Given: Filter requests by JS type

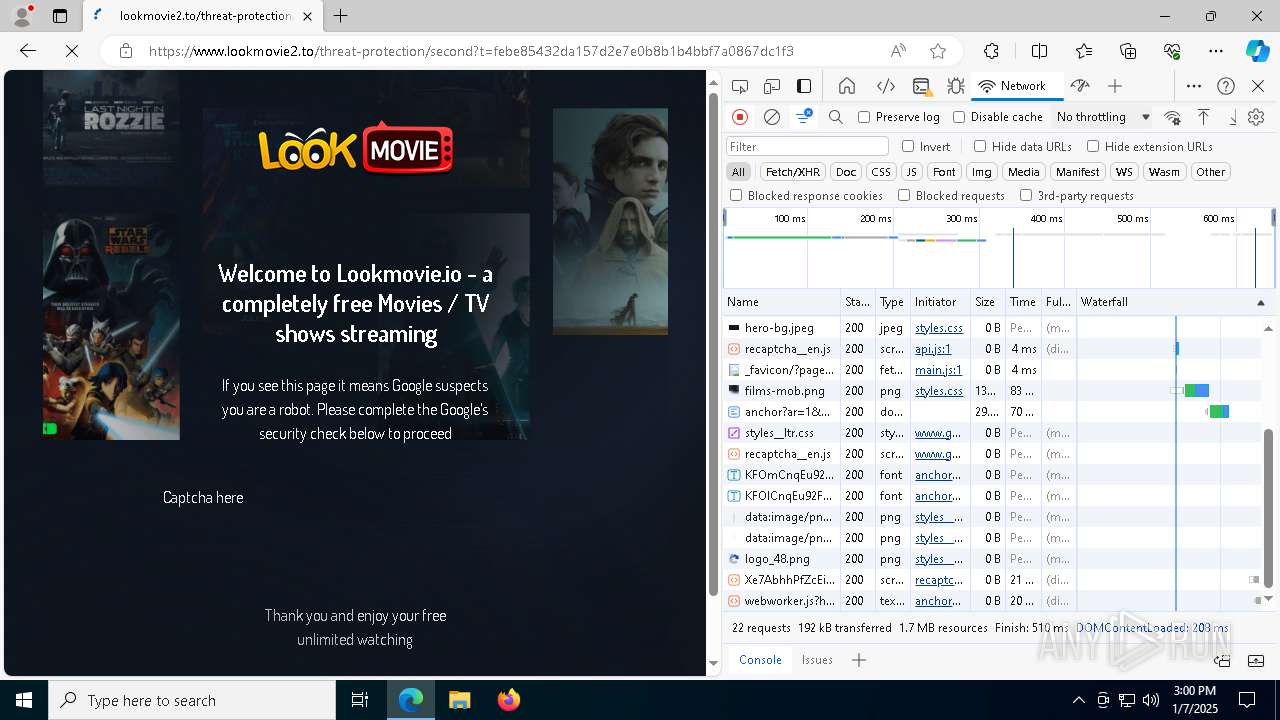Looking at the screenshot, I should pyautogui.click(x=911, y=172).
